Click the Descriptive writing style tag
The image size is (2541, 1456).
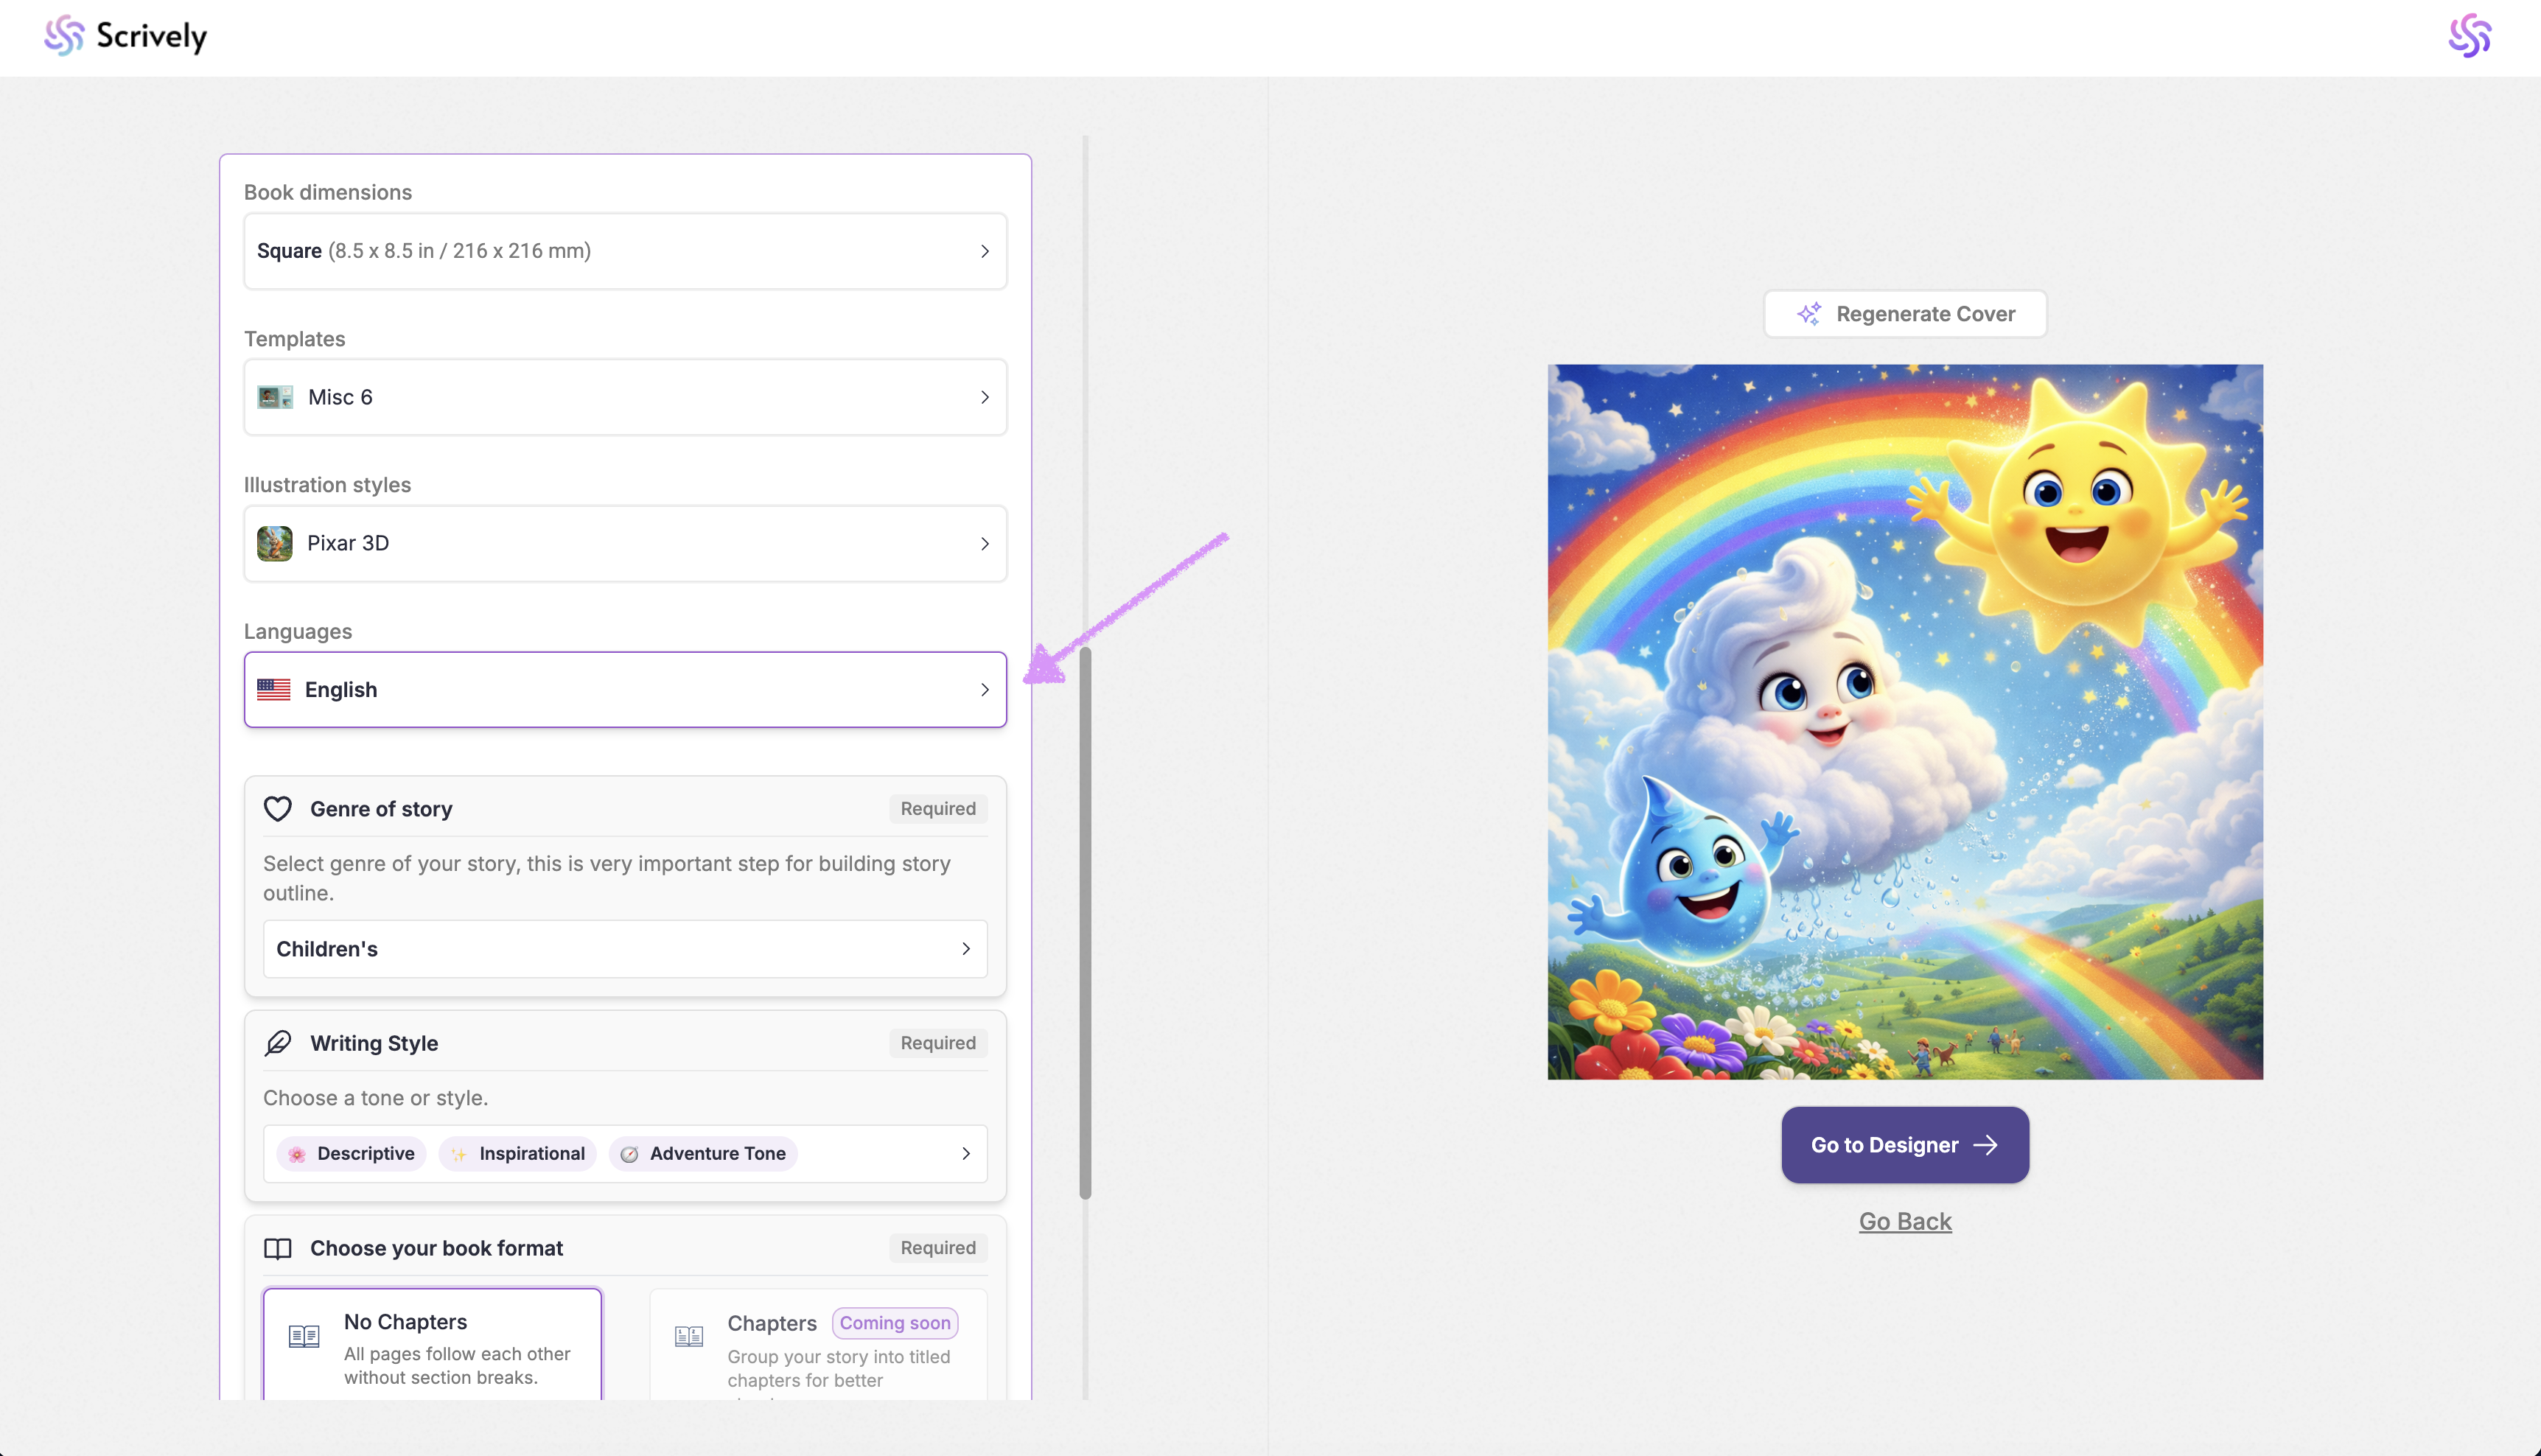pos(351,1153)
